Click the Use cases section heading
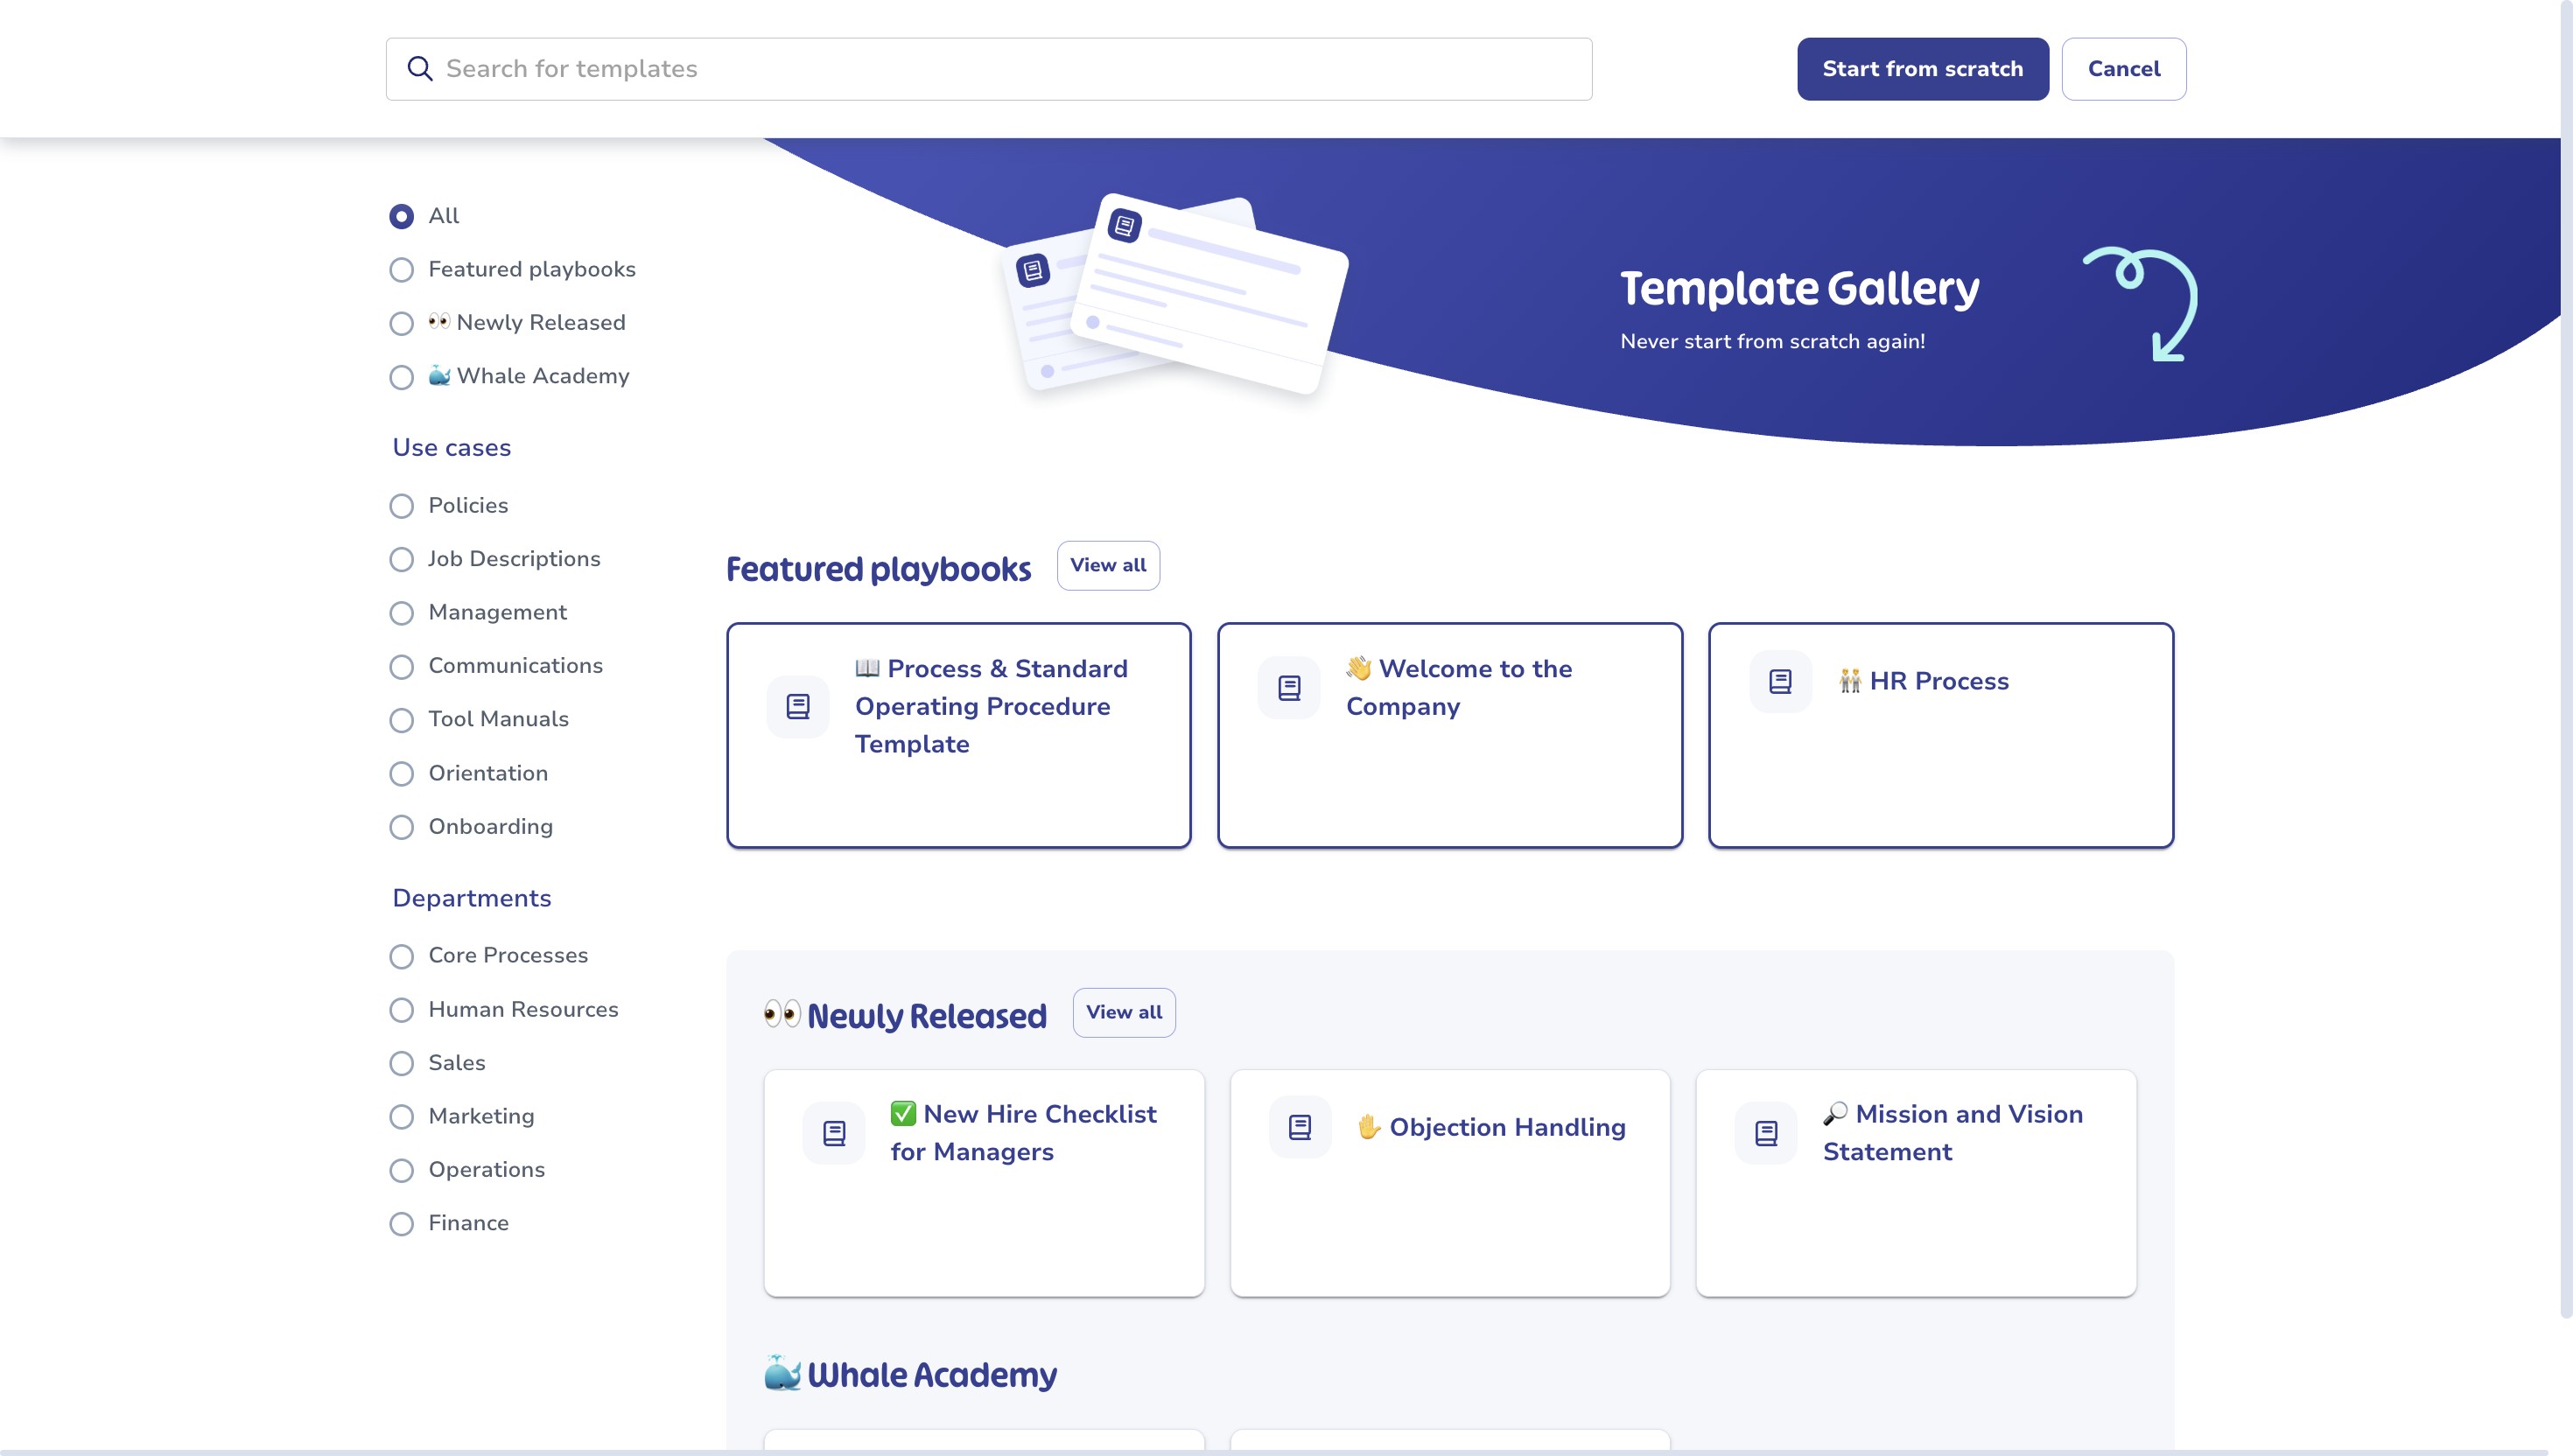The width and height of the screenshot is (2573, 1456). pyautogui.click(x=451, y=448)
